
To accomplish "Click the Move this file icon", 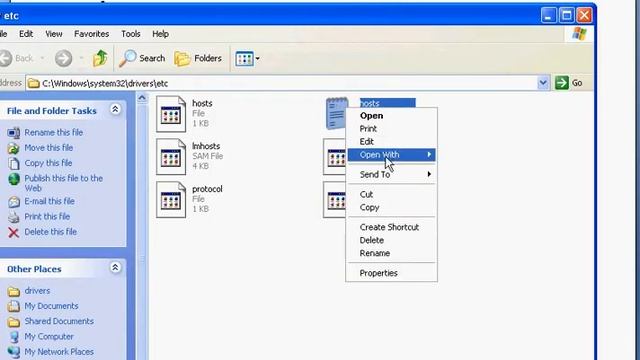I will point(13,148).
